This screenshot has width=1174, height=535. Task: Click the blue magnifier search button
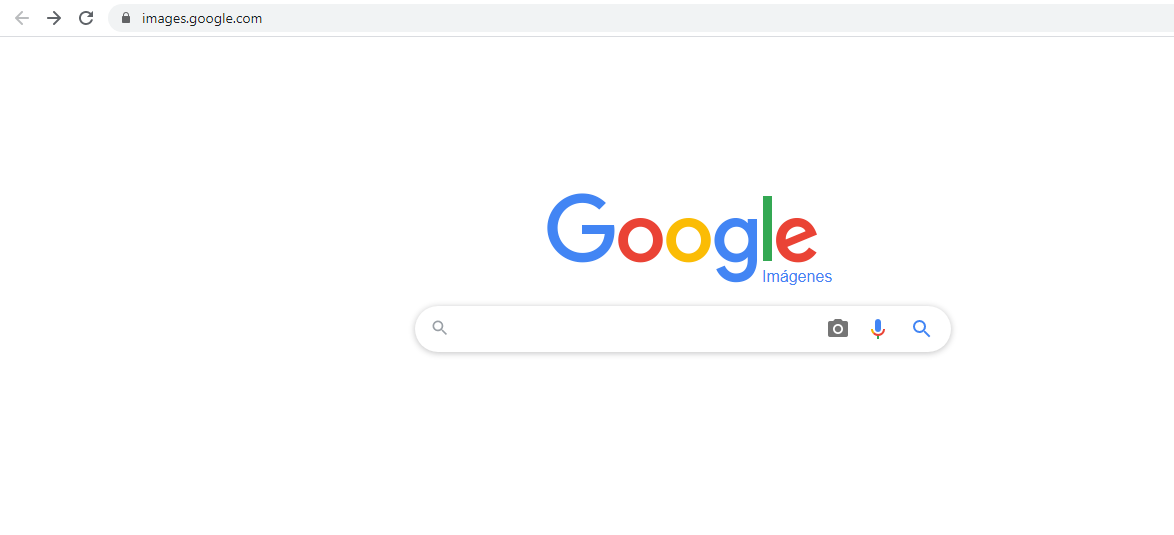(x=922, y=328)
